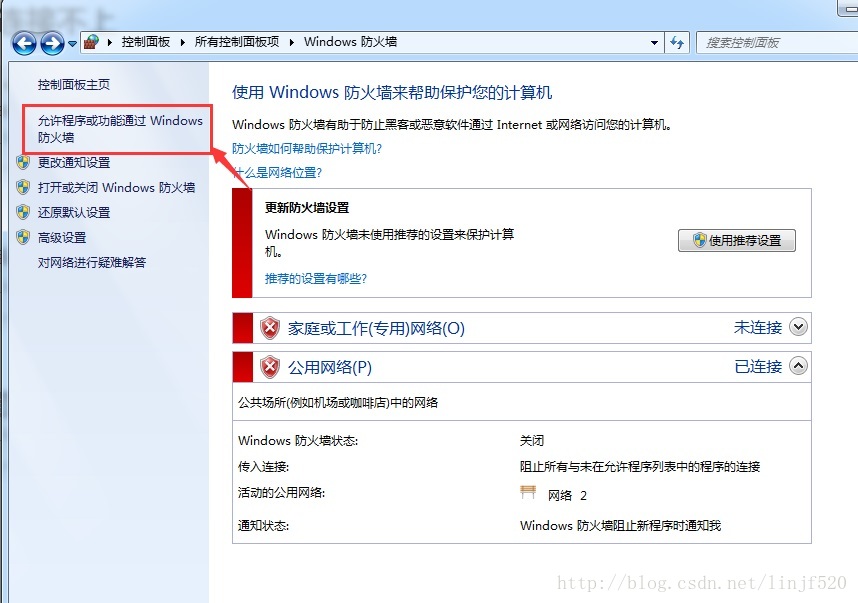Click the Back navigation arrow
Viewport: 858px width, 603px height.
[x=24, y=43]
